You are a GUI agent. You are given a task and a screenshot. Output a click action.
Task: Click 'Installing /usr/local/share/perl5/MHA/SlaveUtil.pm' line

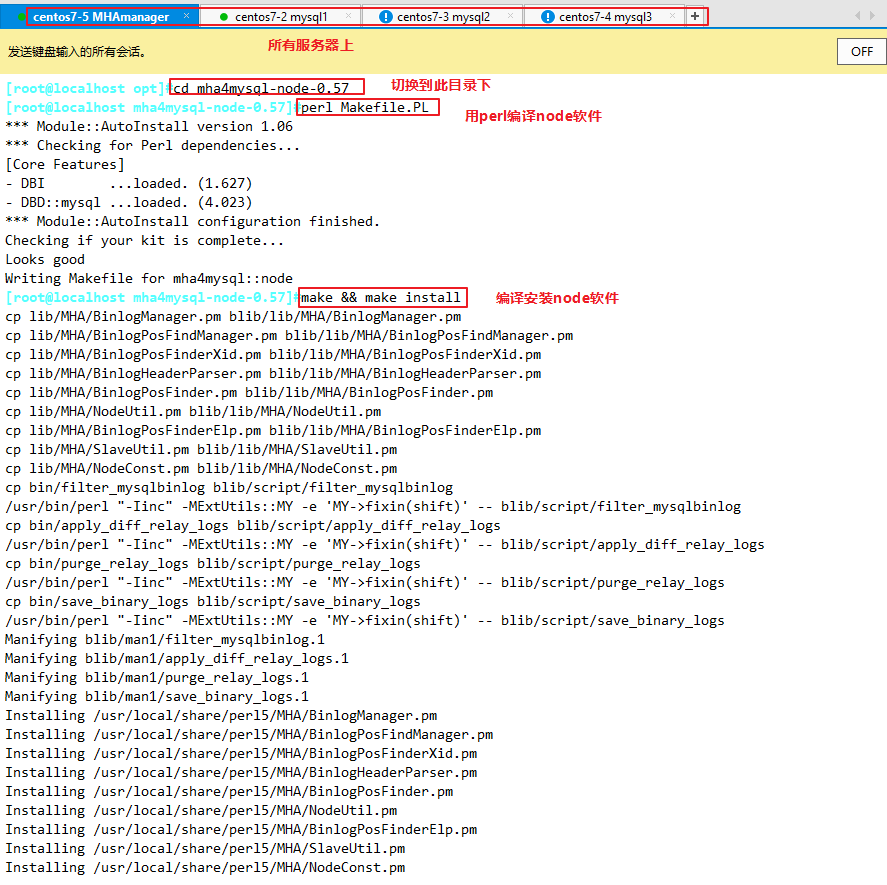tap(205, 849)
